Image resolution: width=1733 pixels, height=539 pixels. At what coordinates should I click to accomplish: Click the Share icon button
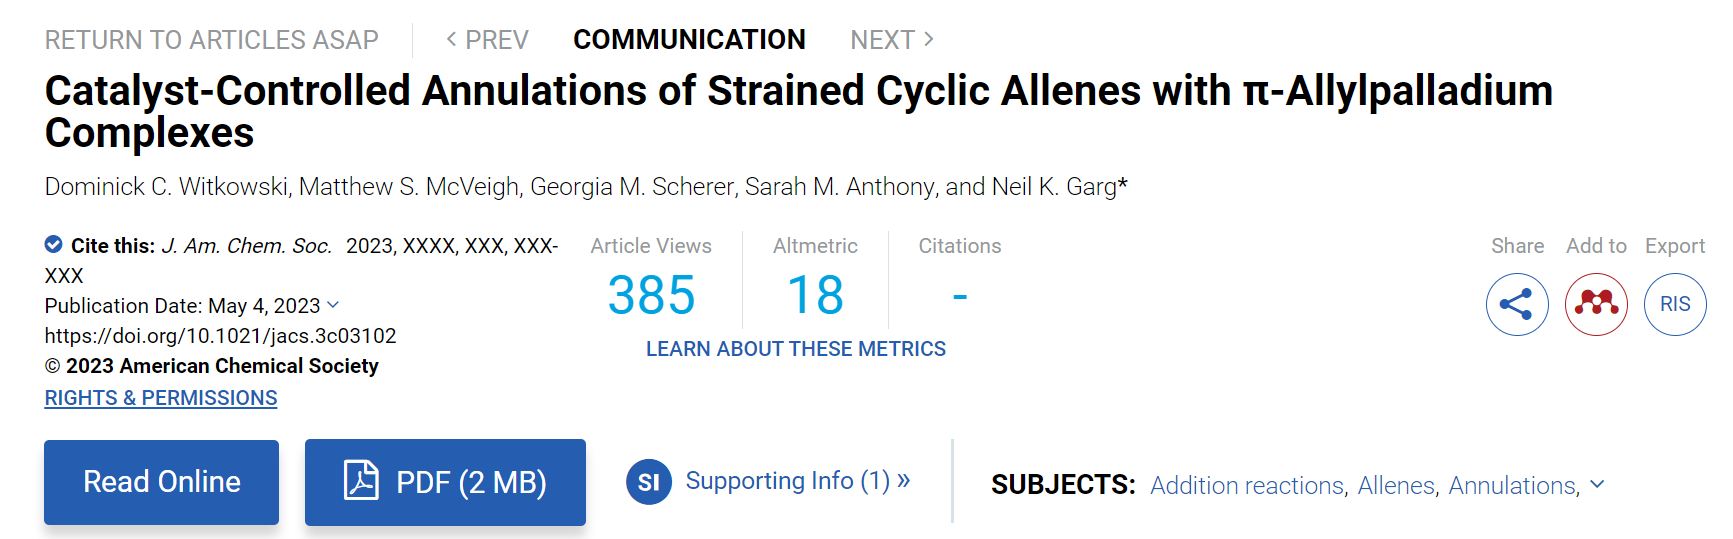click(1517, 304)
